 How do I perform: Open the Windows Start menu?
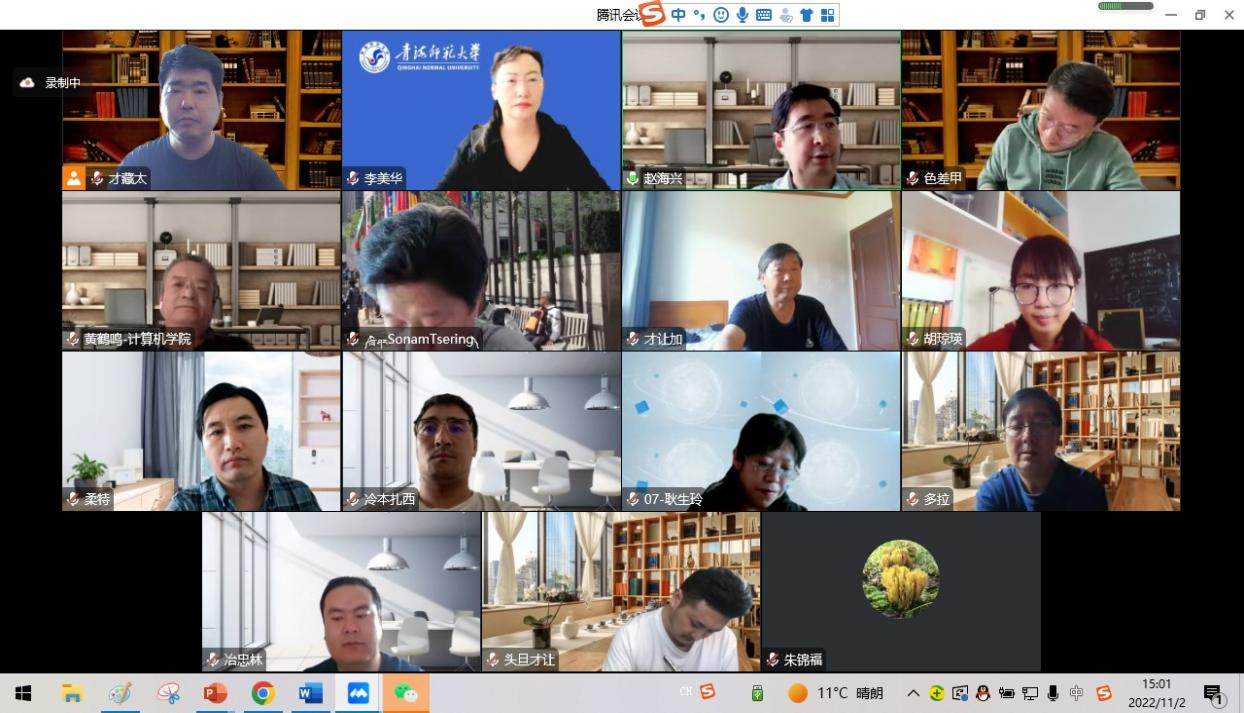pyautogui.click(x=22, y=693)
